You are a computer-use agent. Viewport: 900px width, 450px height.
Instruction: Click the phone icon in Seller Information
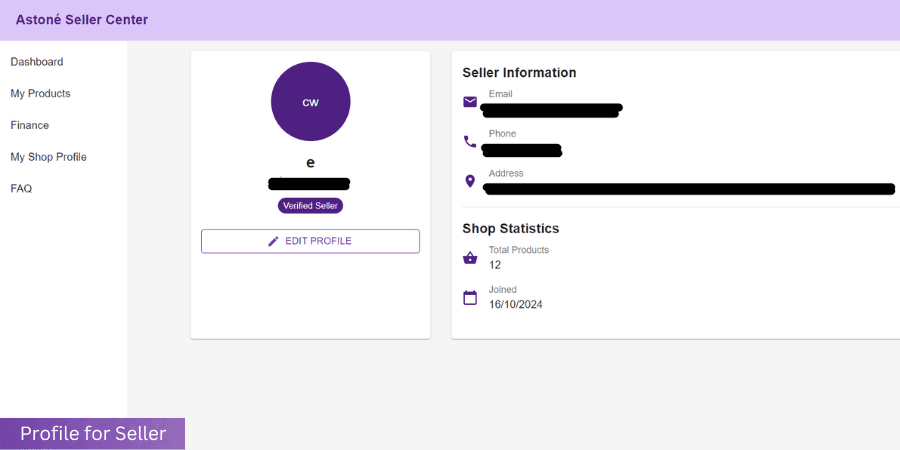pos(470,142)
